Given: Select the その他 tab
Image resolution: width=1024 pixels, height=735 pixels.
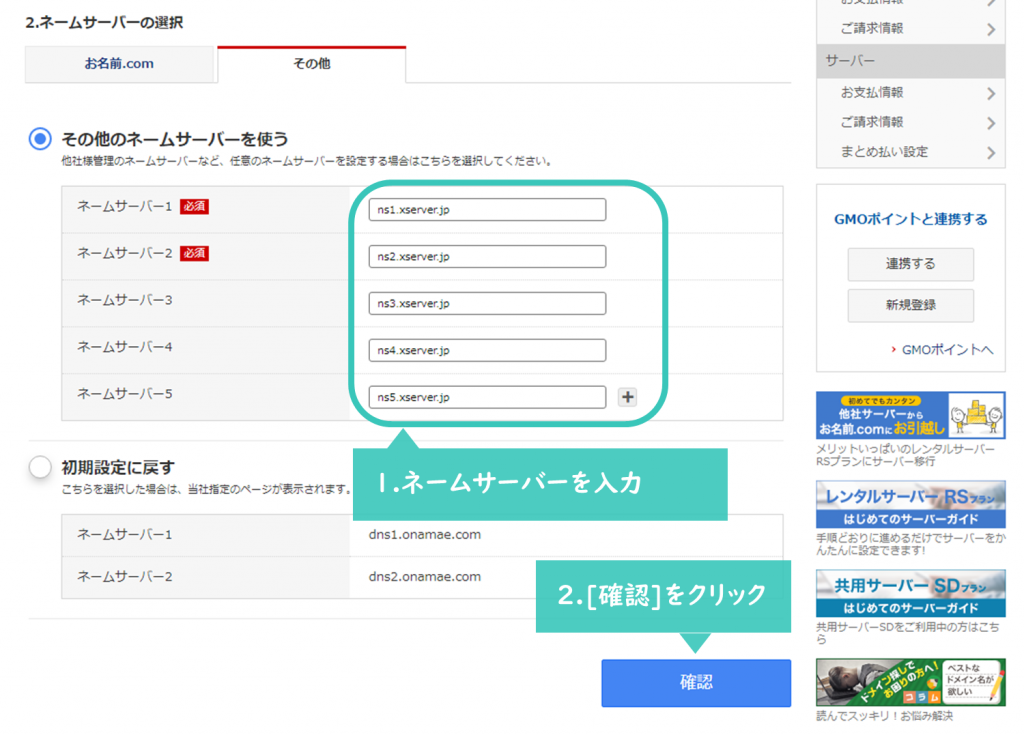Looking at the screenshot, I should pyautogui.click(x=312, y=64).
